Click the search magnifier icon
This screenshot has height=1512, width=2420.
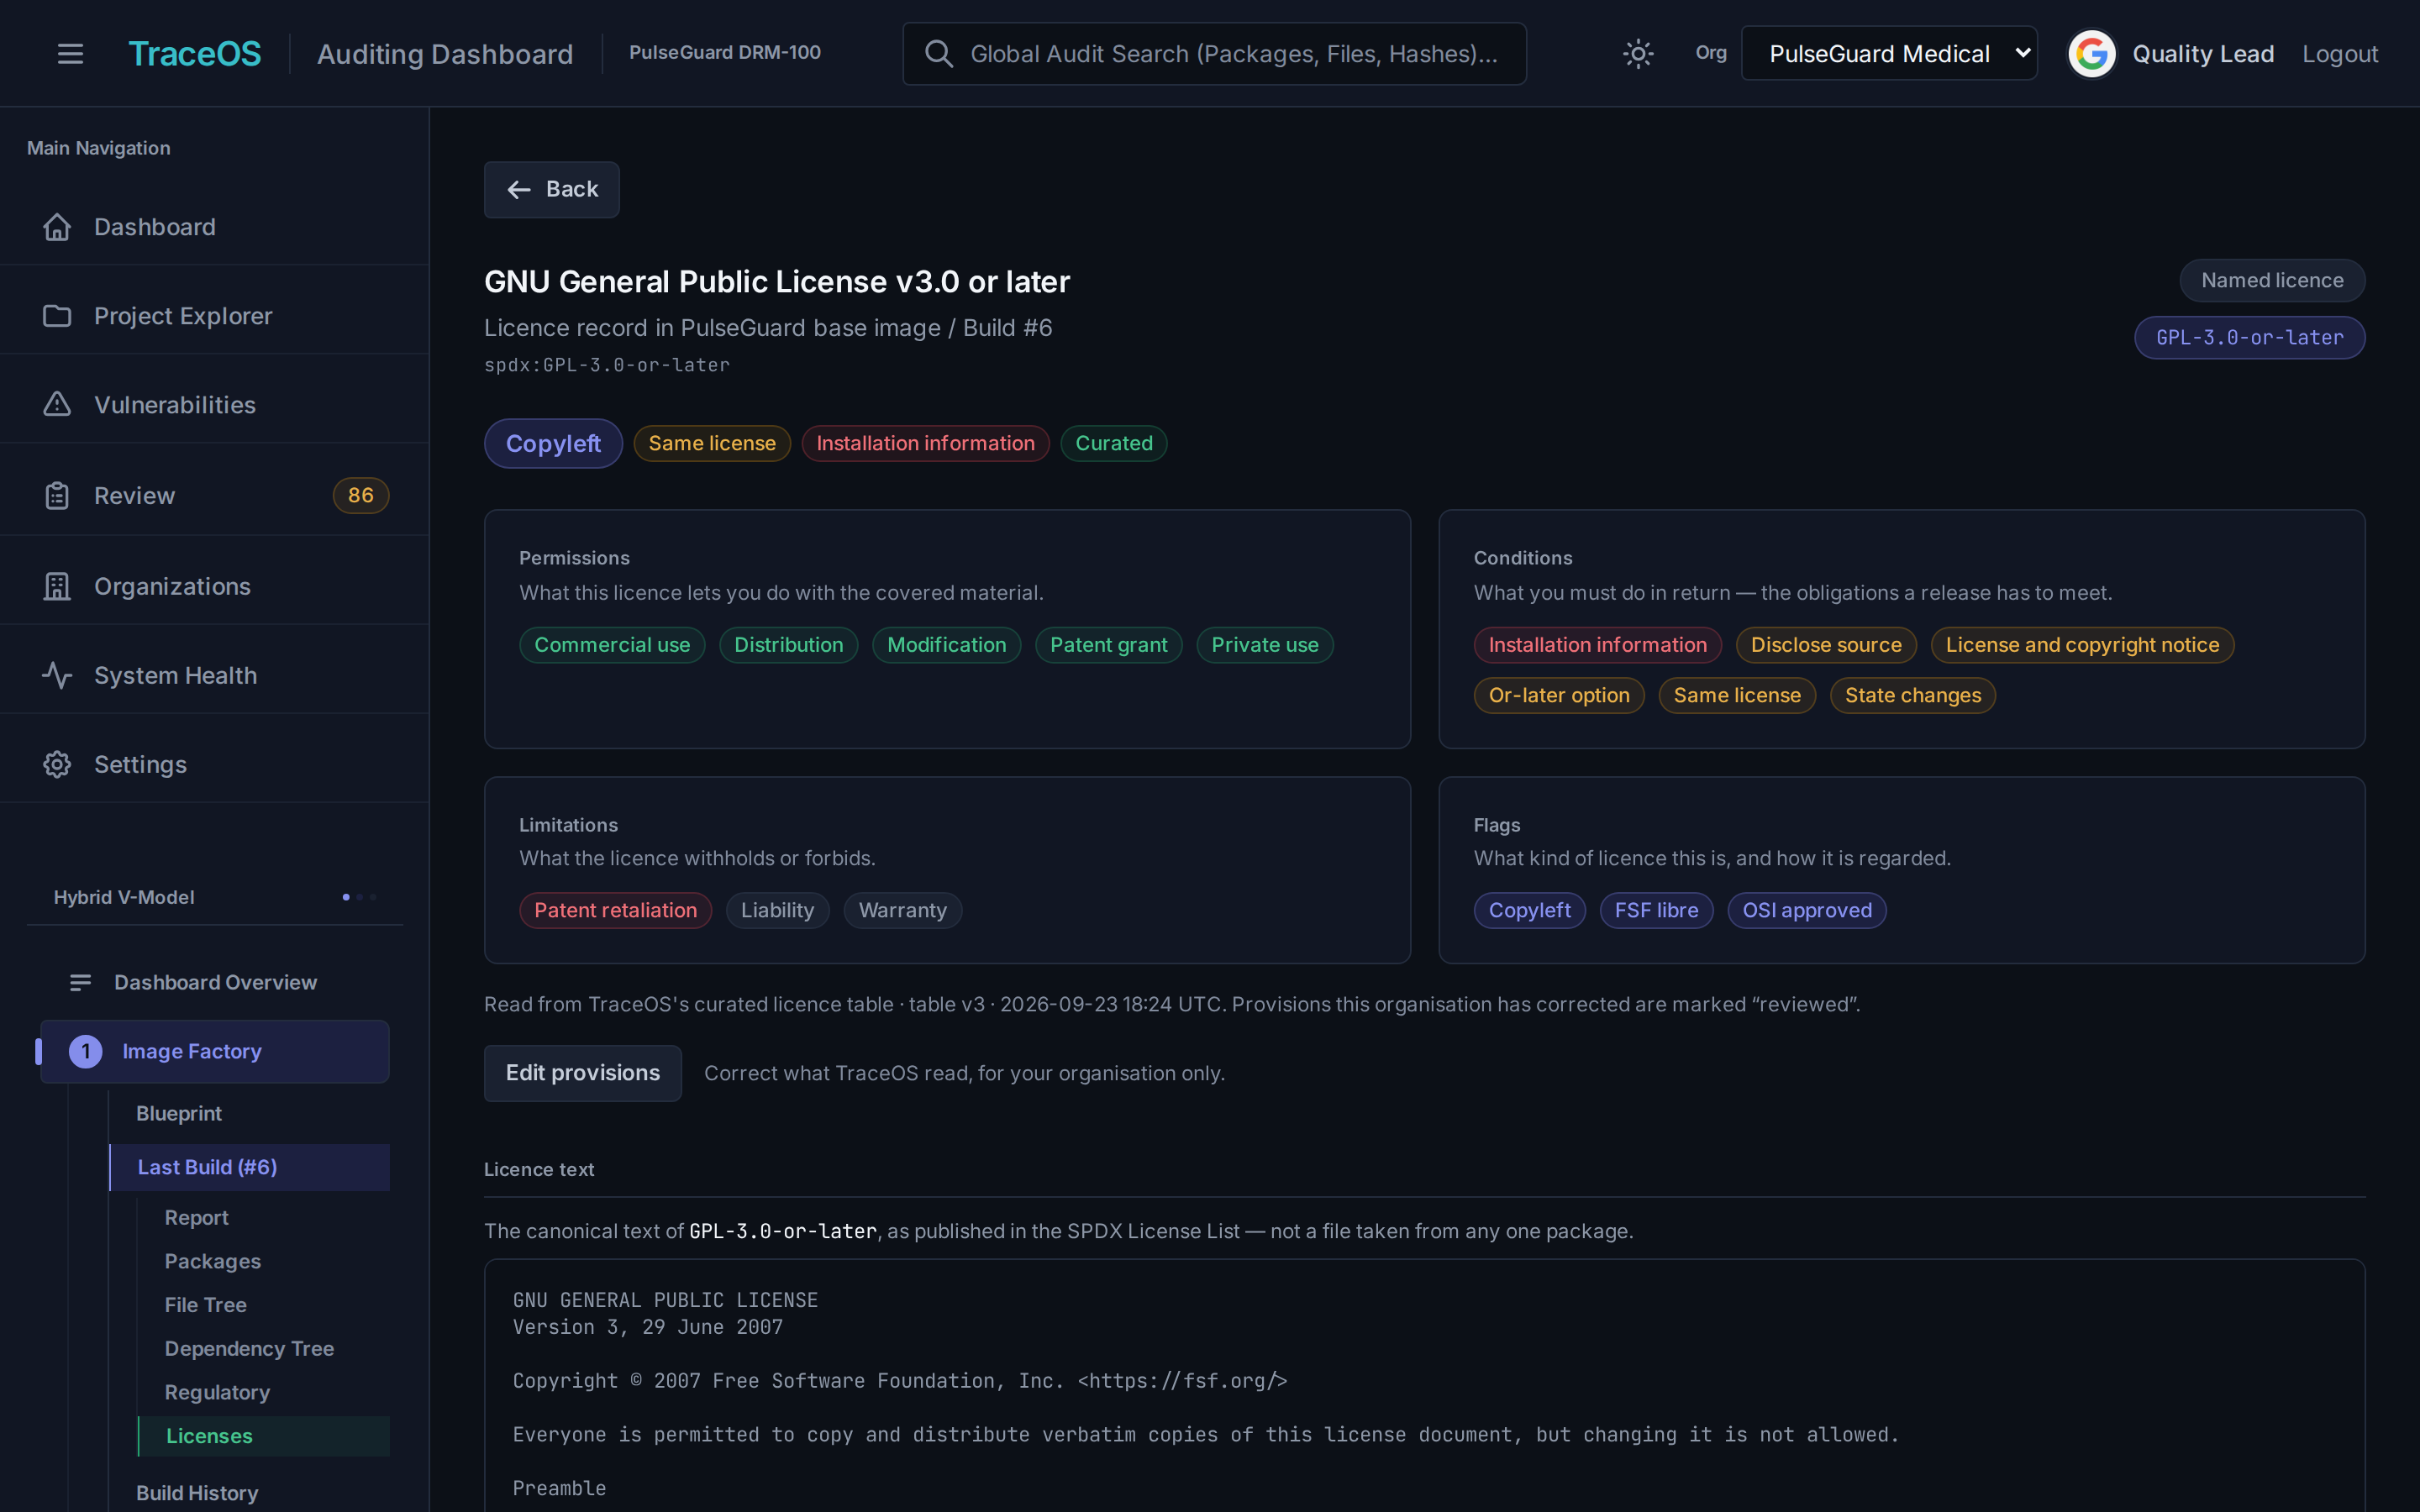[938, 54]
